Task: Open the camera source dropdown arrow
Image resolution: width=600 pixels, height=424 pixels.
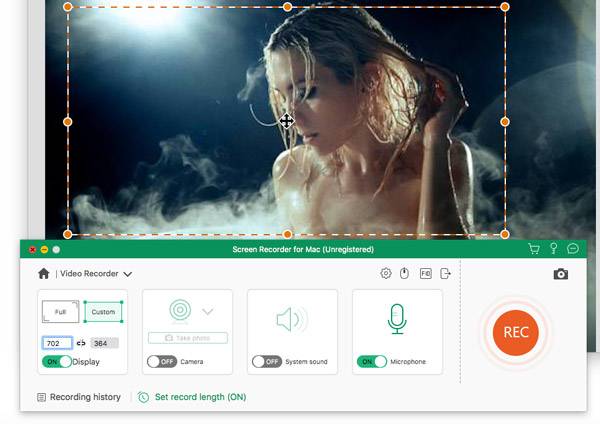Action: tap(208, 311)
